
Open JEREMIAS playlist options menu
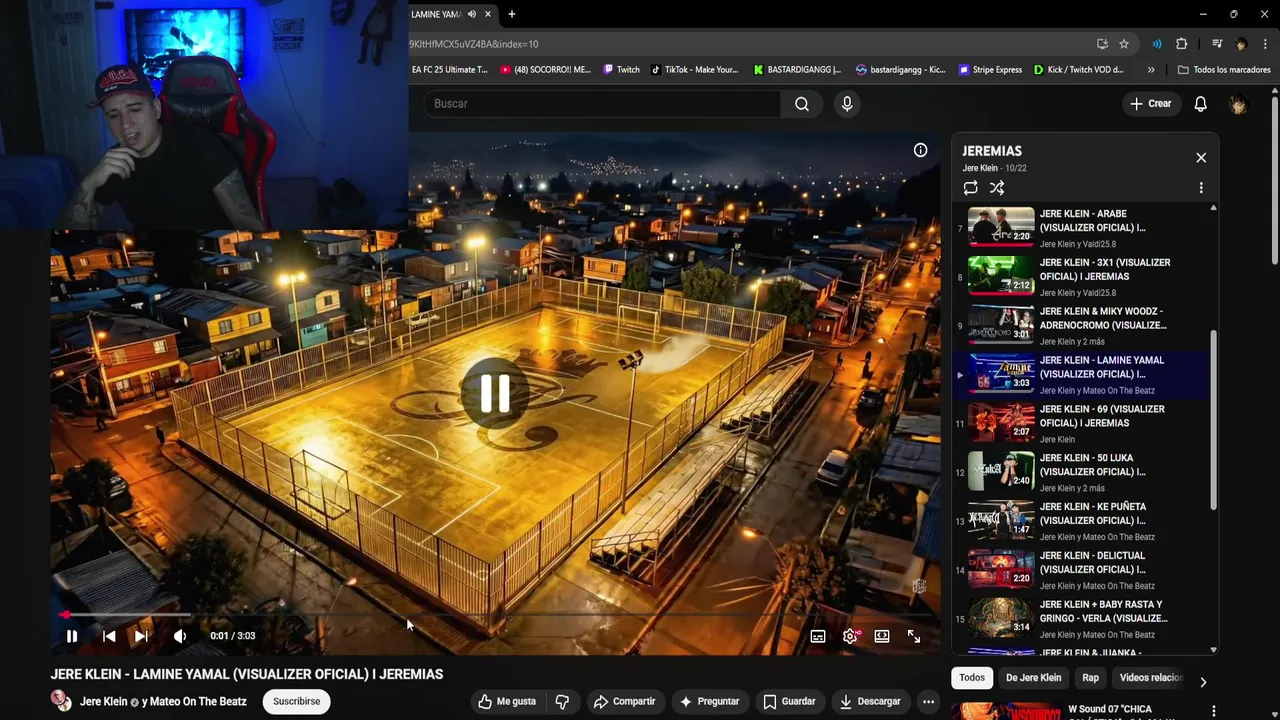[x=1201, y=188]
